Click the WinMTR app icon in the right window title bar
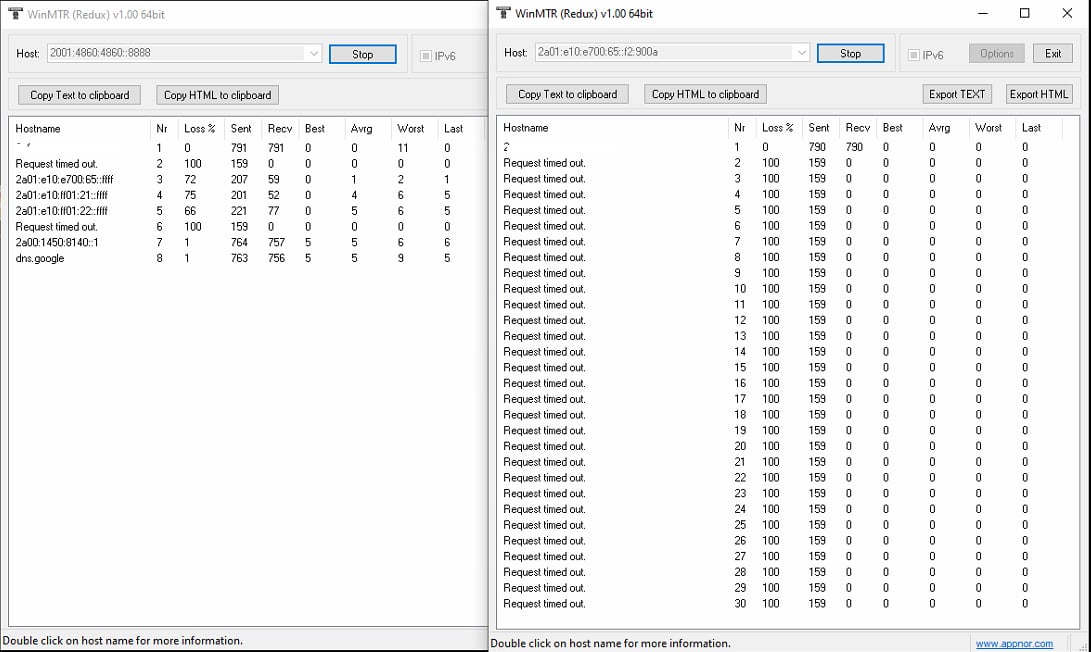Image resolution: width=1091 pixels, height=652 pixels. [502, 13]
